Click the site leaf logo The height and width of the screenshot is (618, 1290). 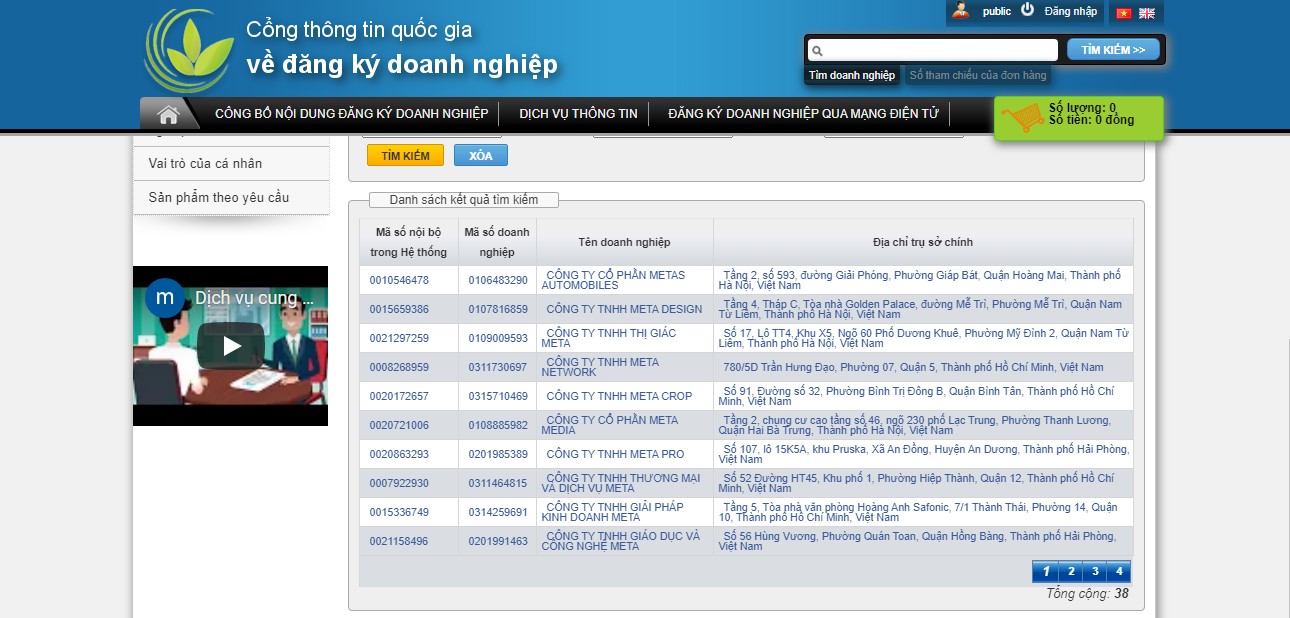188,52
